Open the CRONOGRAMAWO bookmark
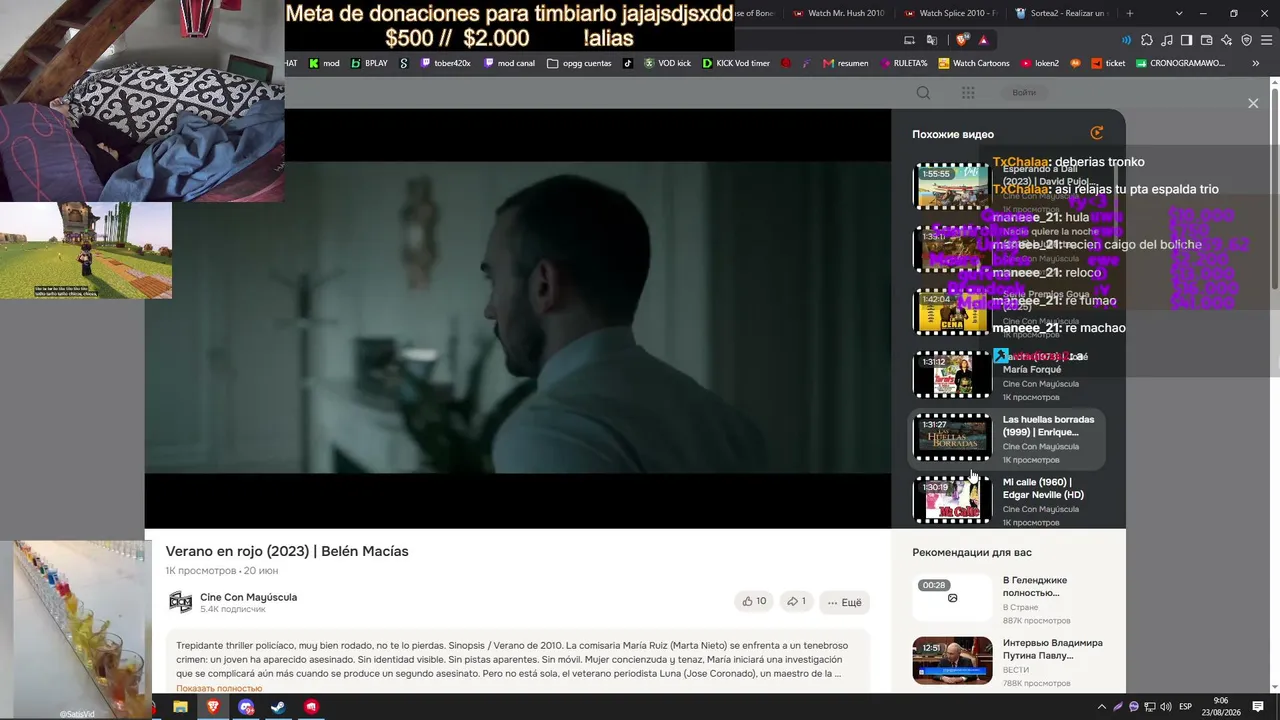Screen dimensions: 1280x720 tap(1180, 63)
